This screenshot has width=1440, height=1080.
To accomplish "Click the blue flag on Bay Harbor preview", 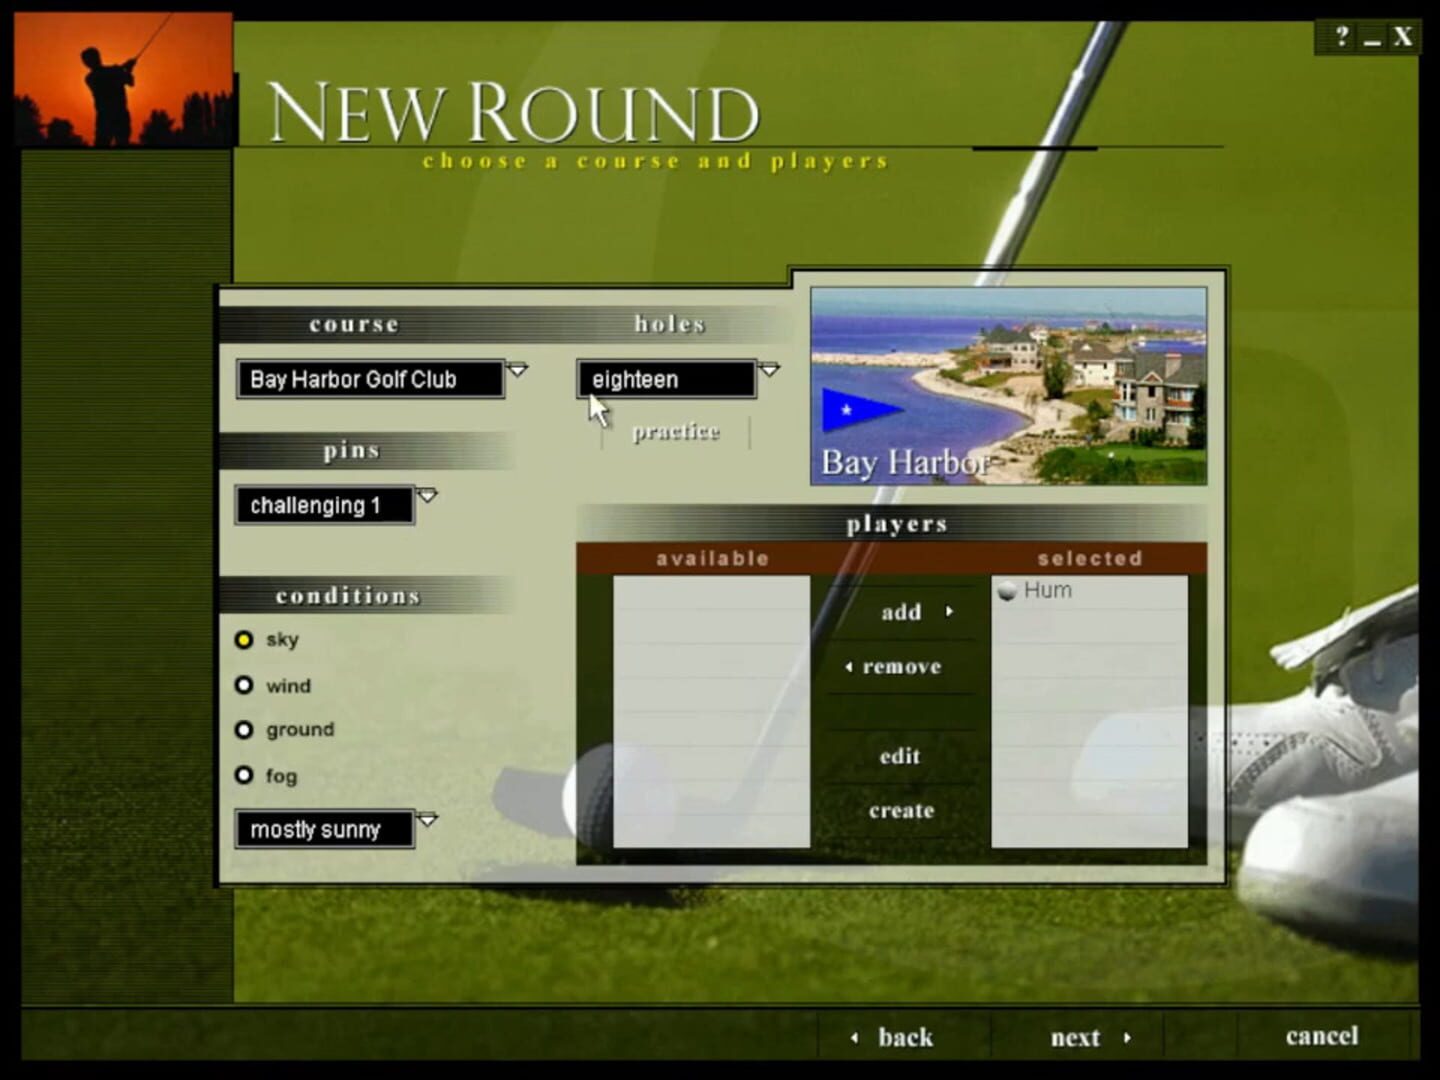I will (862, 409).
